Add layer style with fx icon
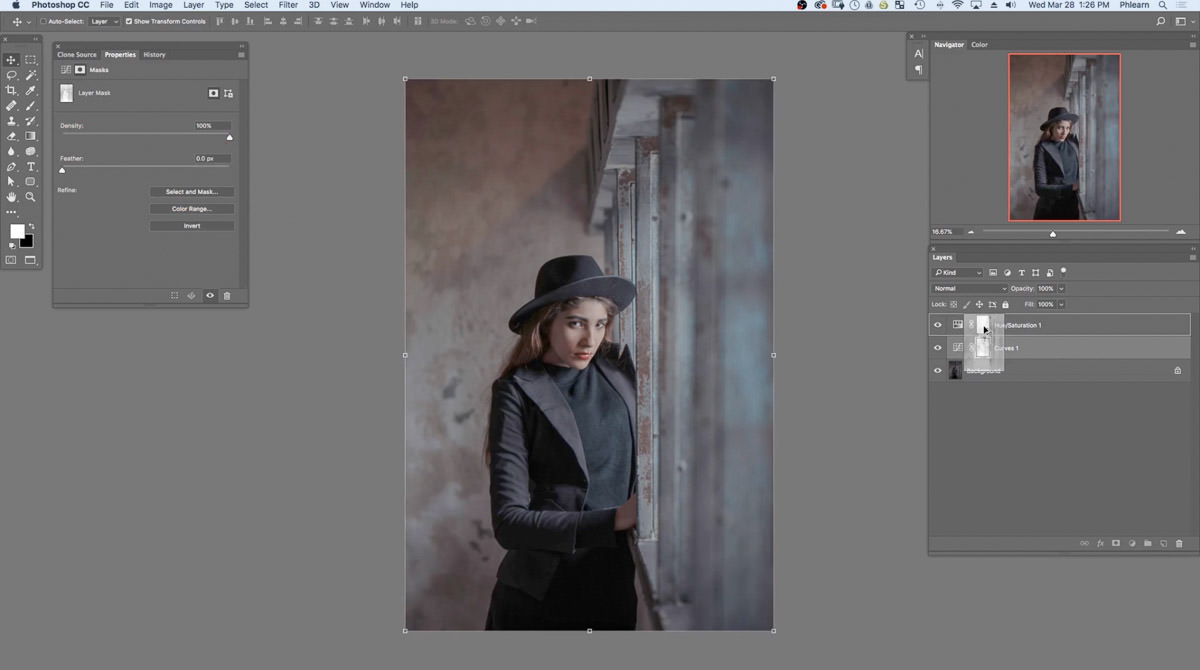This screenshot has width=1200, height=670. pyautogui.click(x=1100, y=543)
